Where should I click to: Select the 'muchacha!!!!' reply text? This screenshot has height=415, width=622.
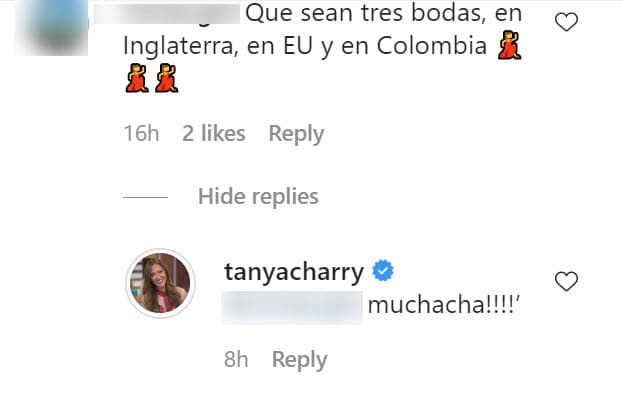(x=443, y=305)
